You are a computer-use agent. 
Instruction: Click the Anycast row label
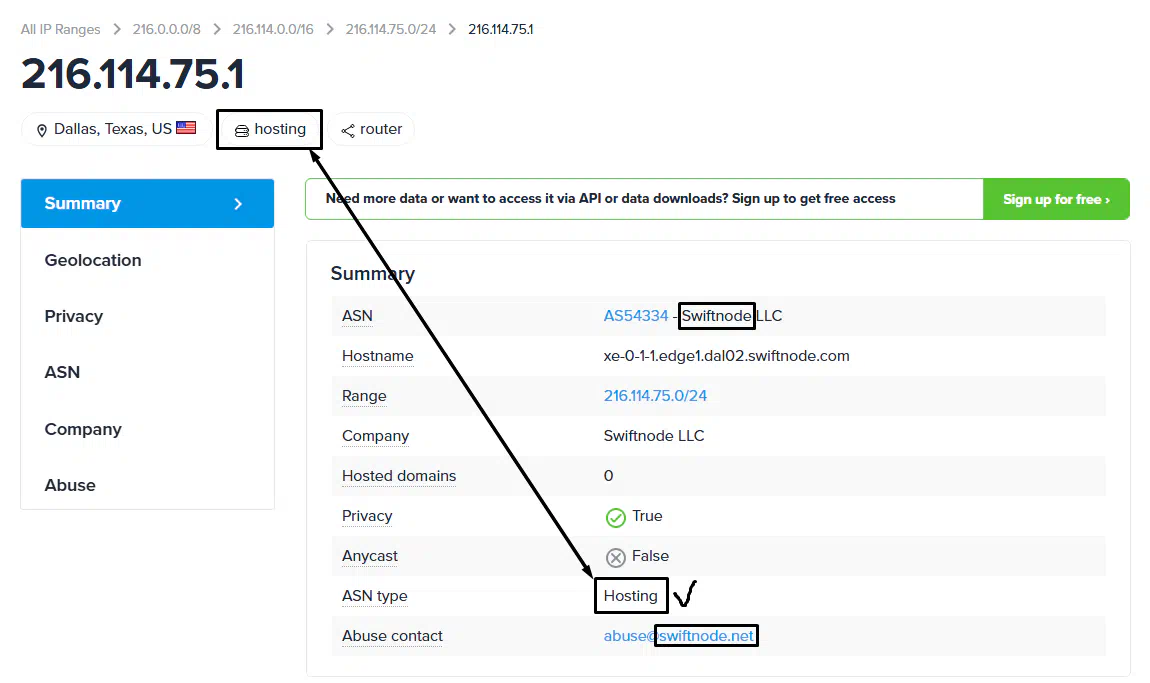370,556
